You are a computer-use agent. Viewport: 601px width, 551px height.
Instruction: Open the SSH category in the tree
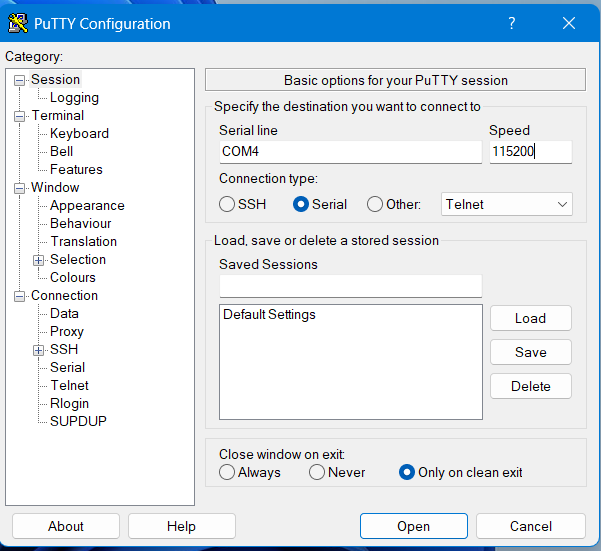point(64,349)
